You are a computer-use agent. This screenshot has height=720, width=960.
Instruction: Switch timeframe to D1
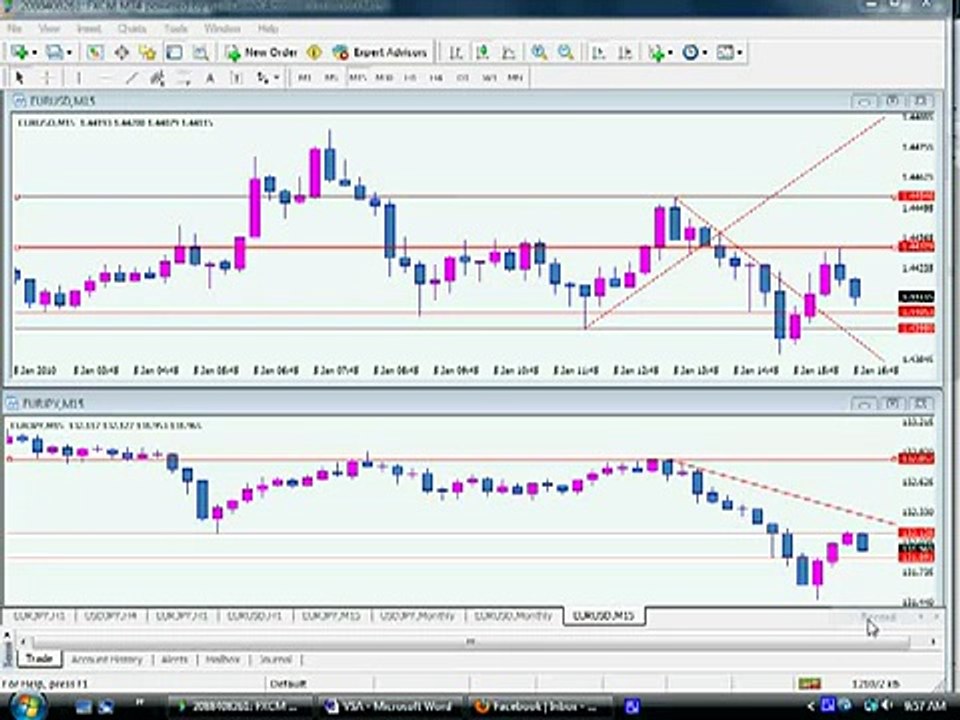tap(463, 78)
